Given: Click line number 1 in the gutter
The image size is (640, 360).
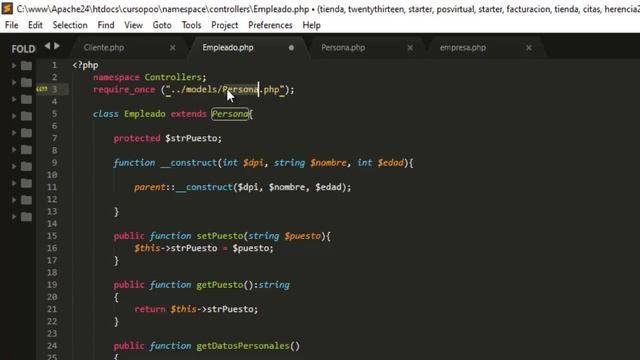Looking at the screenshot, I should click(54, 65).
